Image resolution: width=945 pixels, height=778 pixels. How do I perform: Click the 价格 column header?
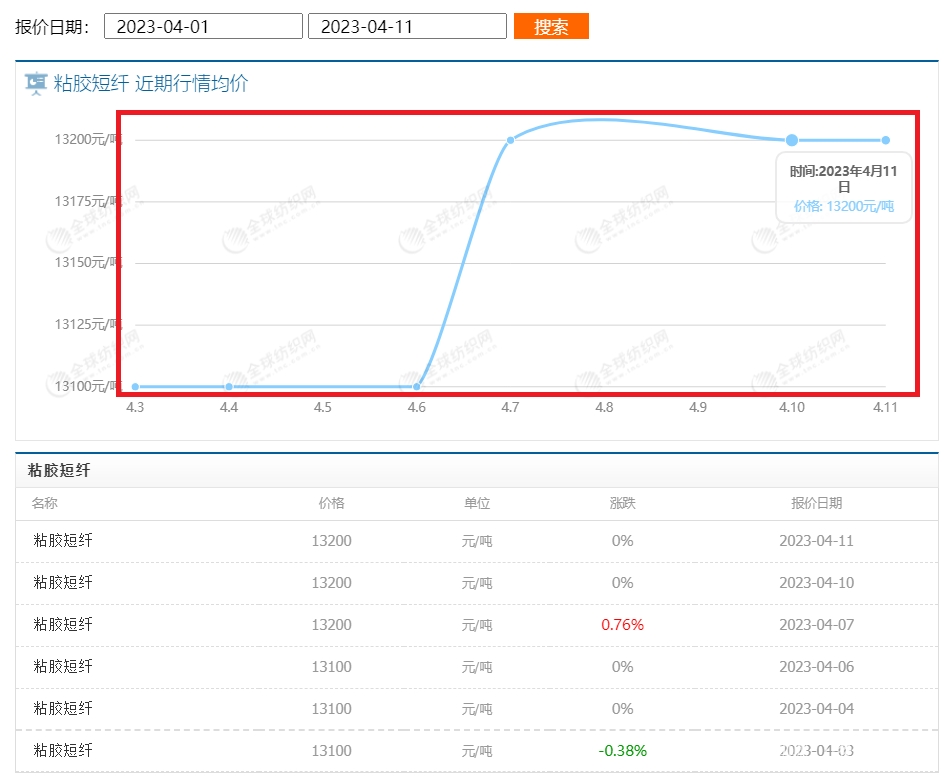click(x=331, y=503)
